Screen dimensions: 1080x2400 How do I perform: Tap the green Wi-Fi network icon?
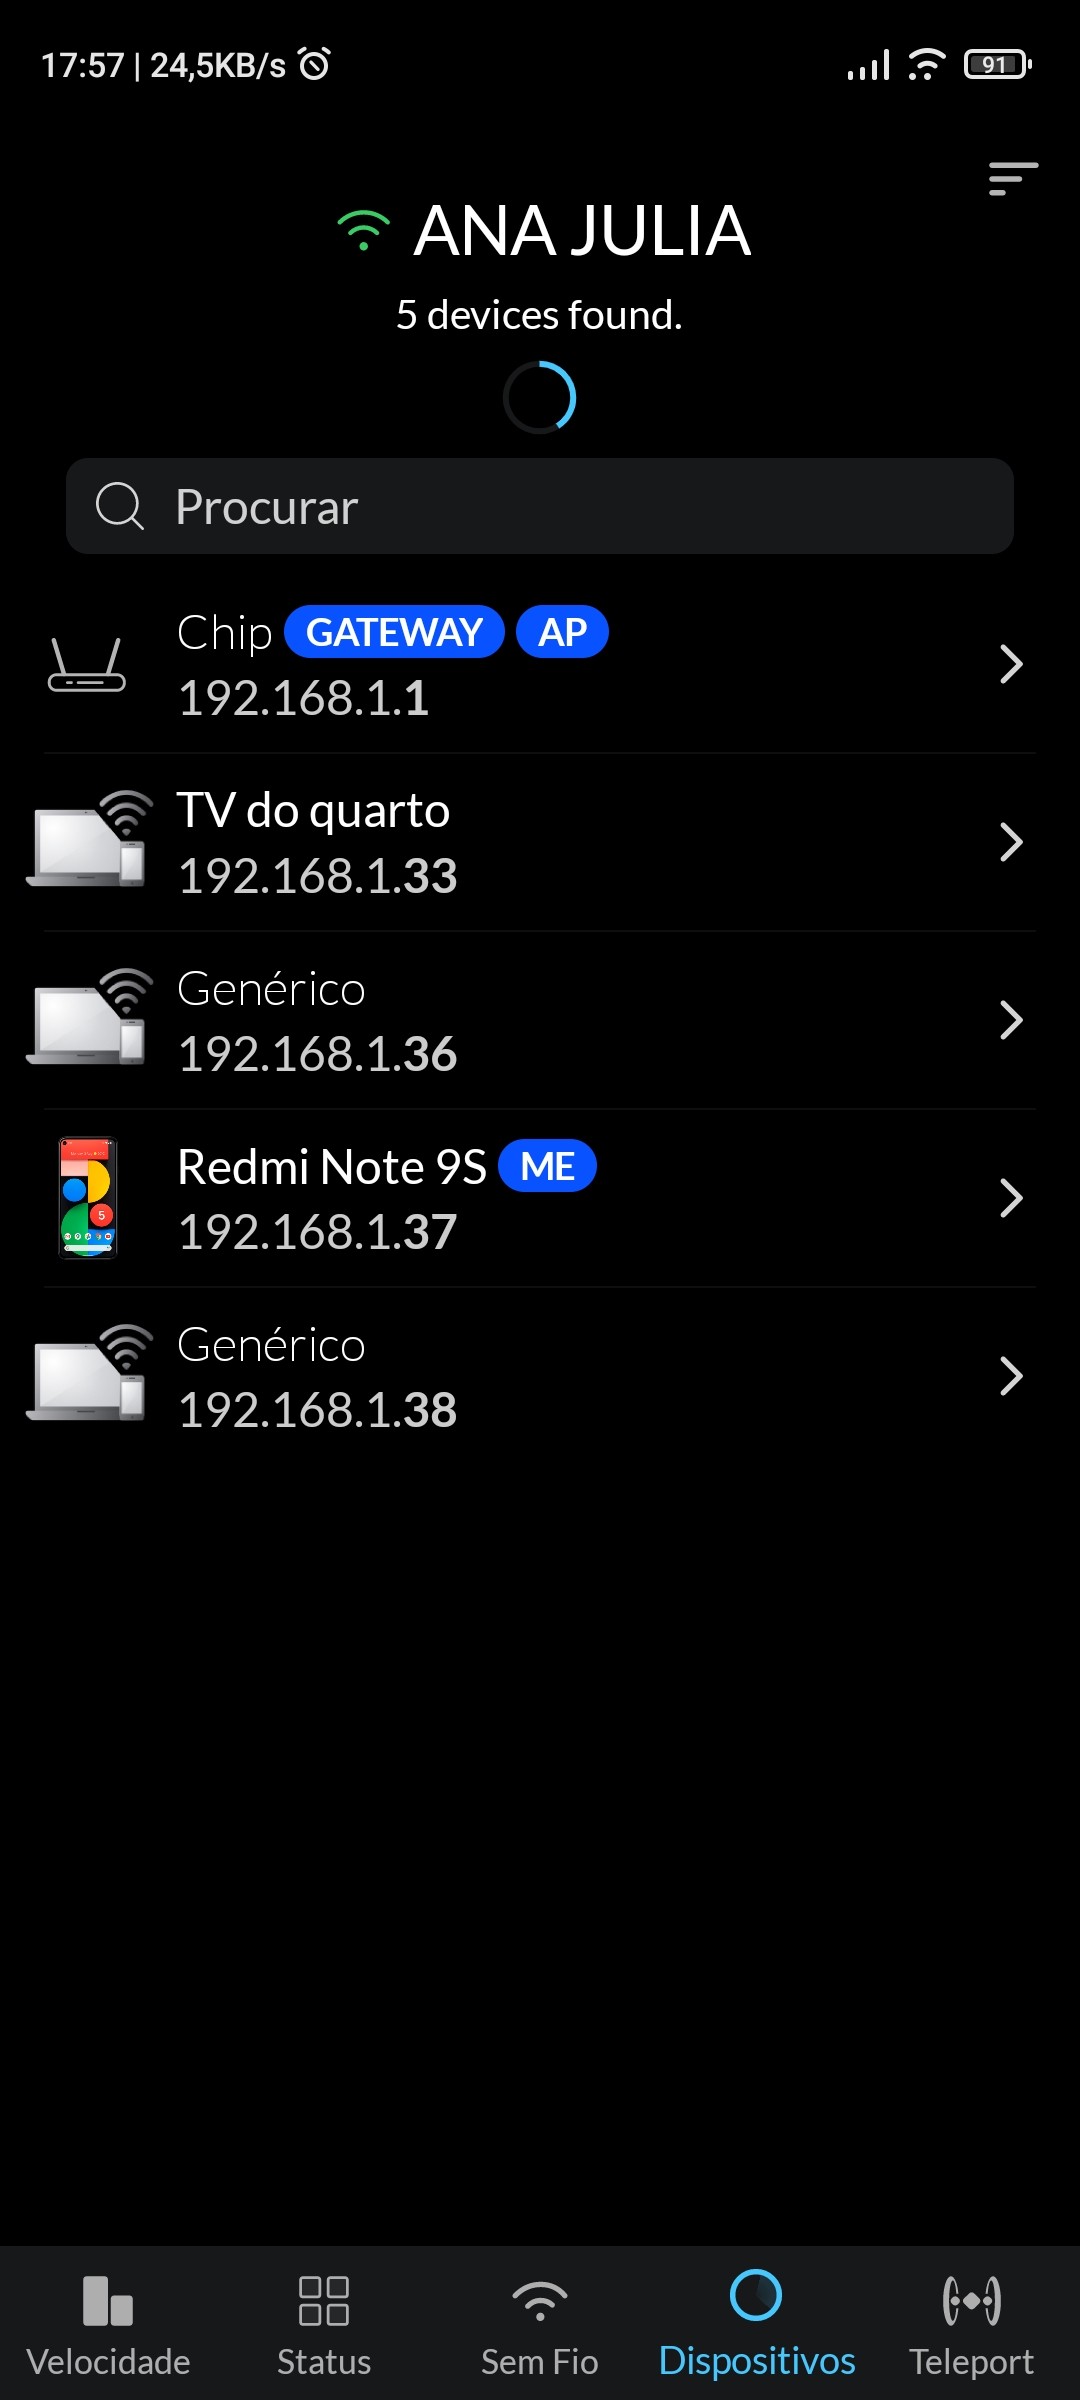[364, 231]
